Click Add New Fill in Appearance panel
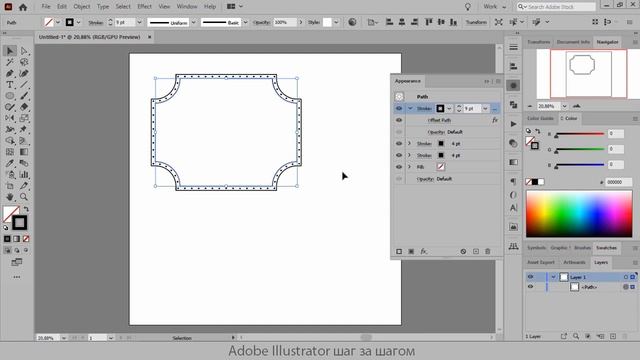Screen dimensions: 640x360 click(x=411, y=252)
